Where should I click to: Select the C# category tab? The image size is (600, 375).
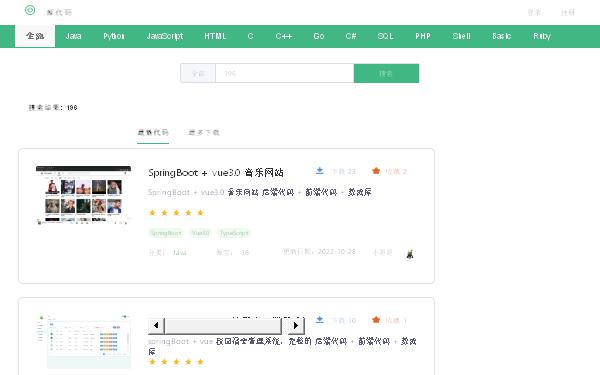351,36
